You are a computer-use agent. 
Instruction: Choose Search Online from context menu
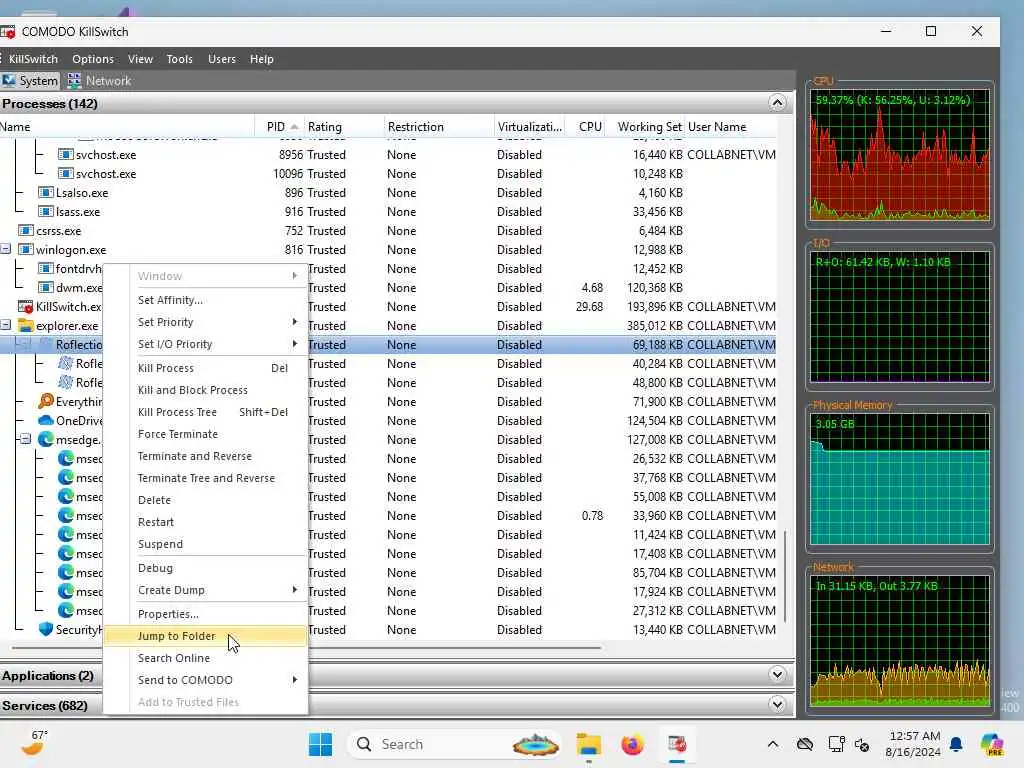(x=206, y=658)
